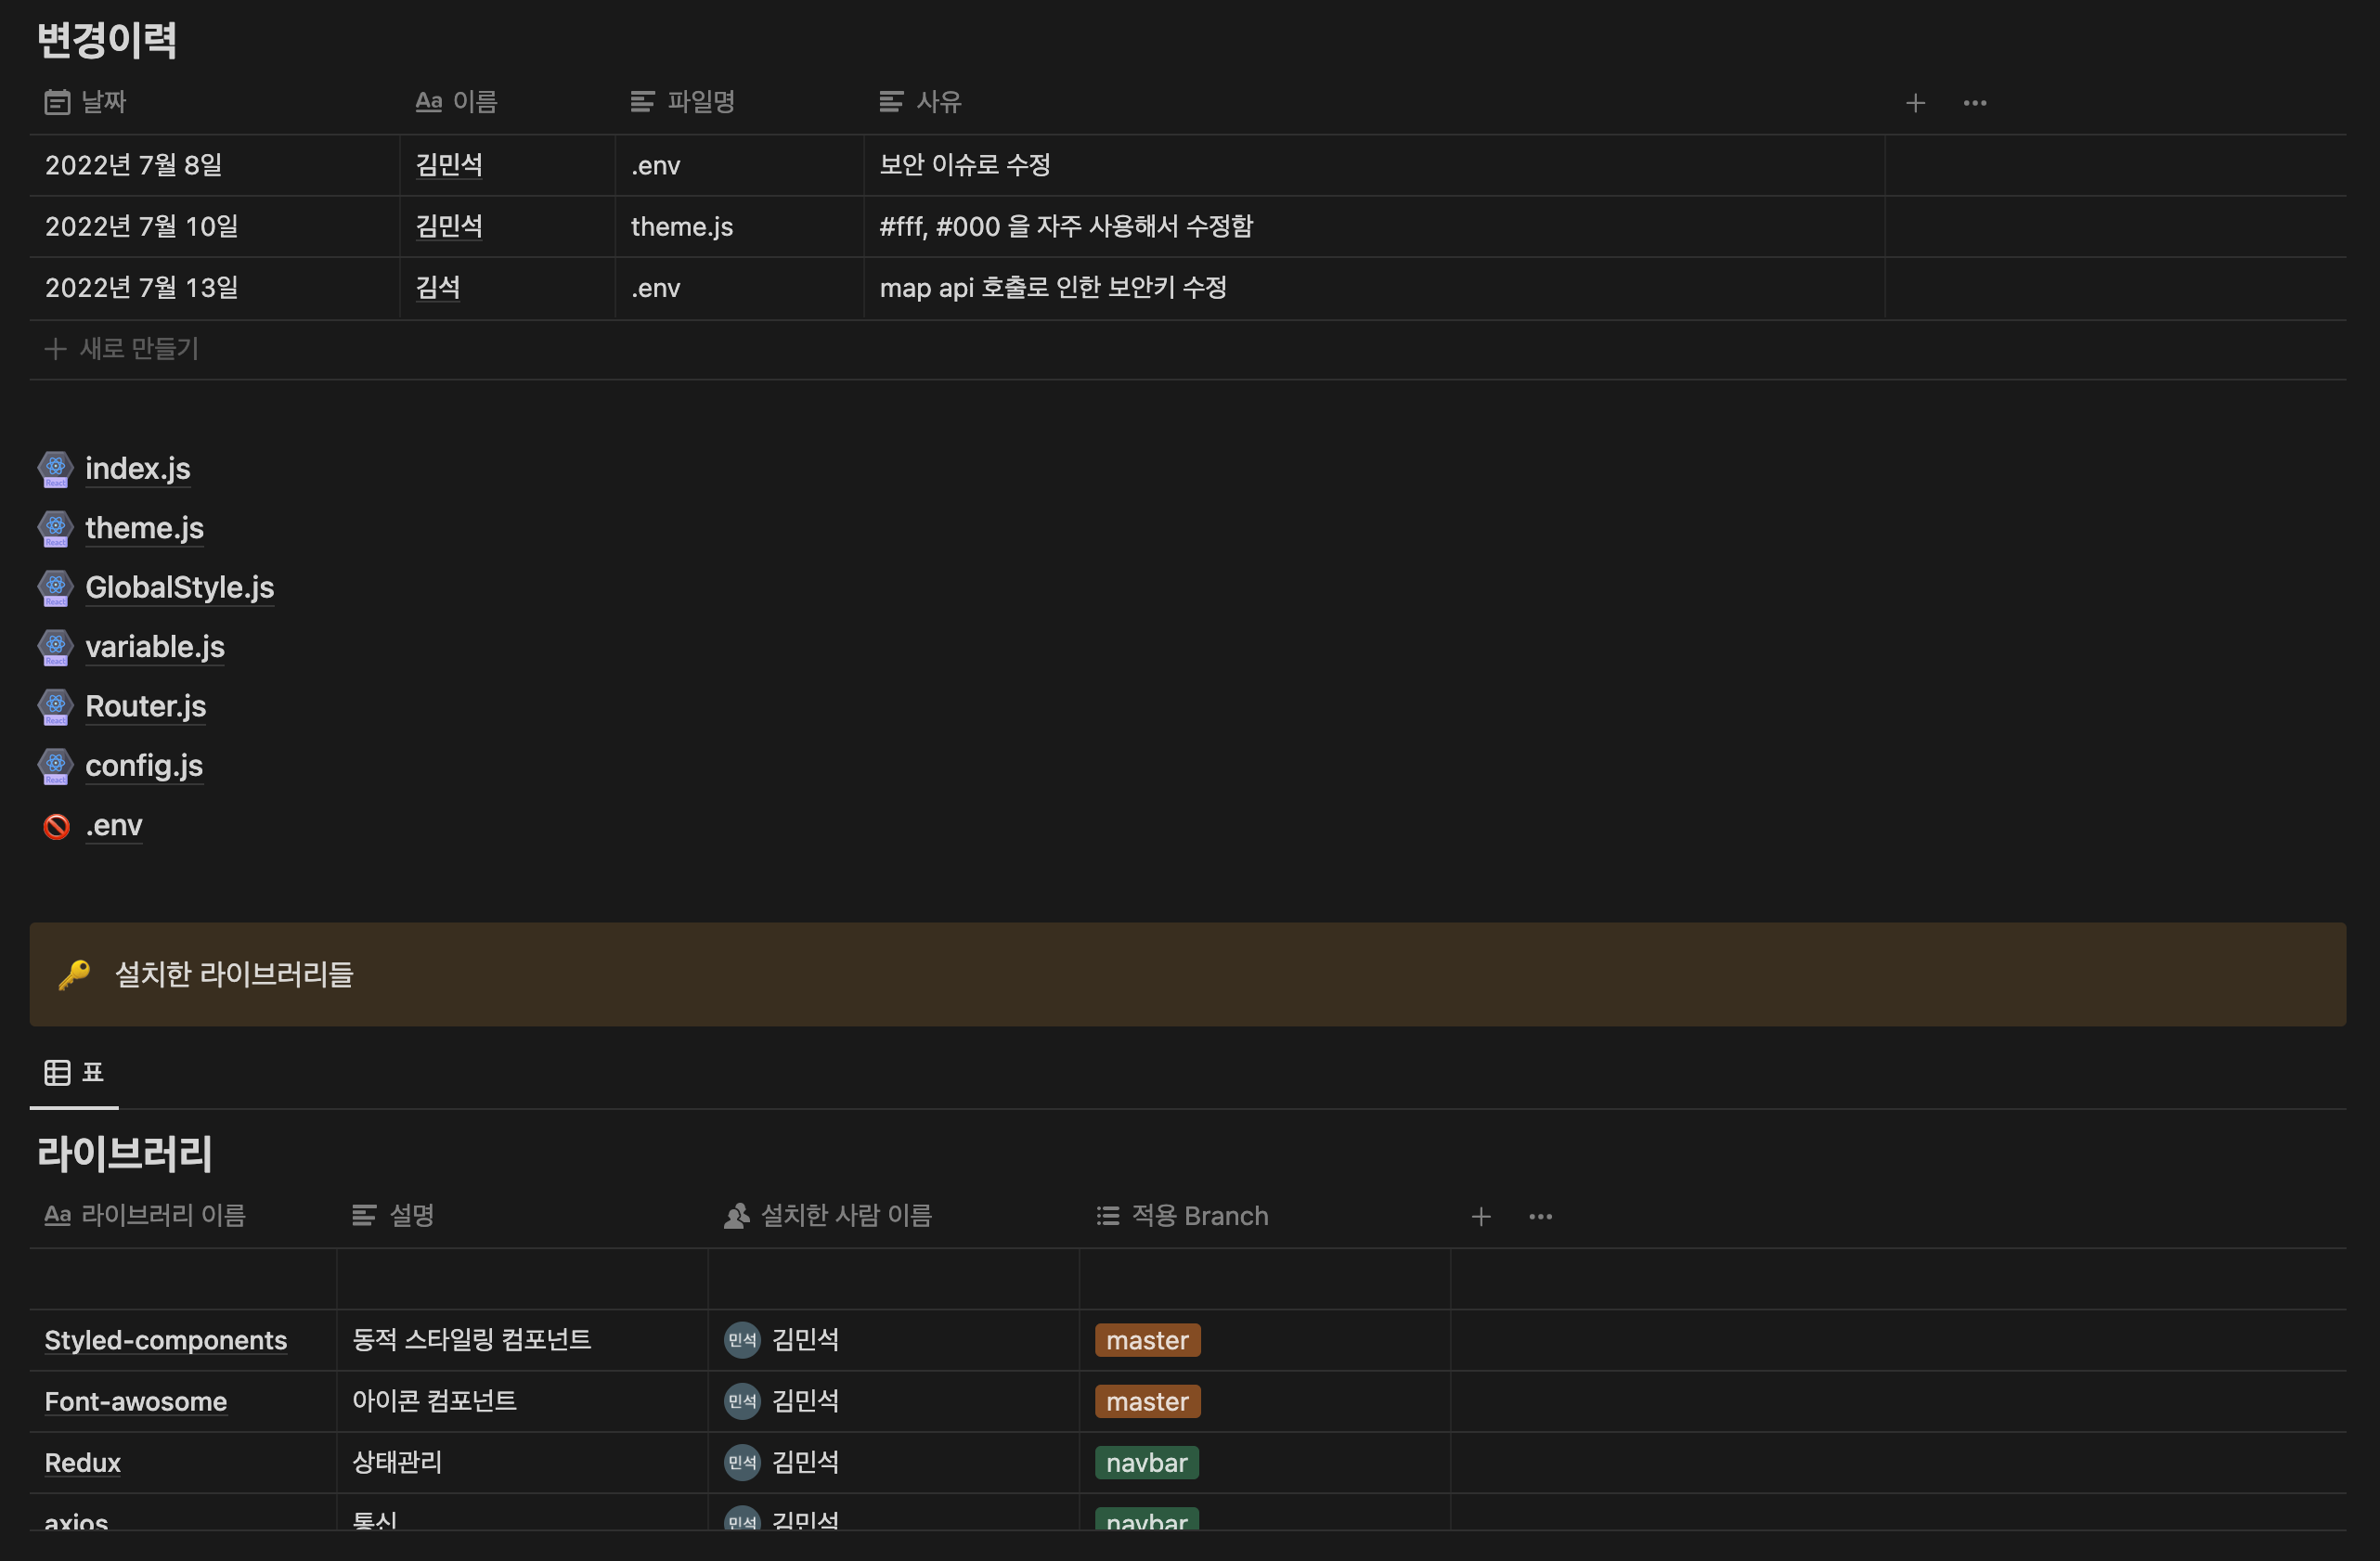The image size is (2380, 1561).
Task: Click 새로 만들기 to add a row
Action: point(122,349)
